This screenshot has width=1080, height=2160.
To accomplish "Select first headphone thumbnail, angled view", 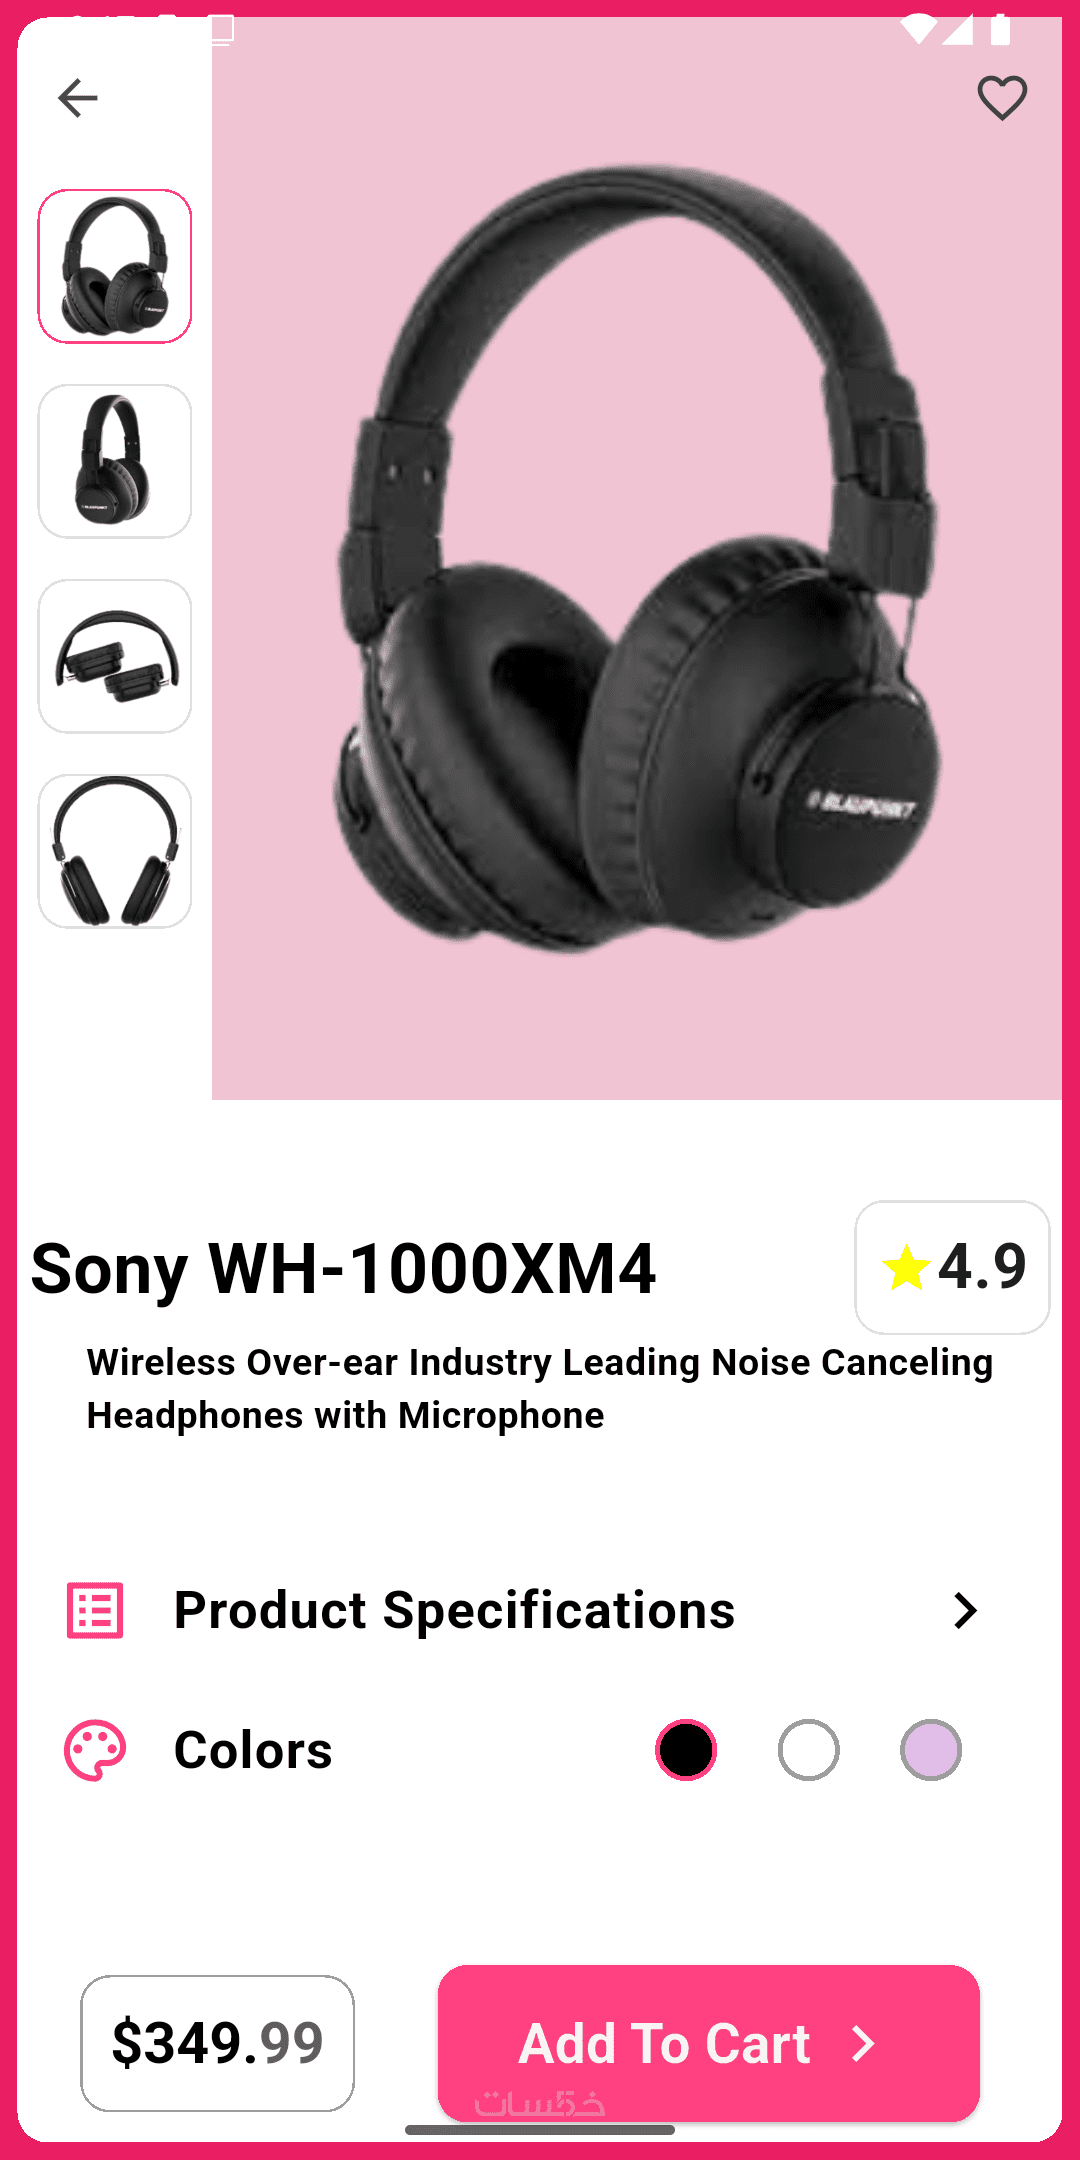I will 115,266.
